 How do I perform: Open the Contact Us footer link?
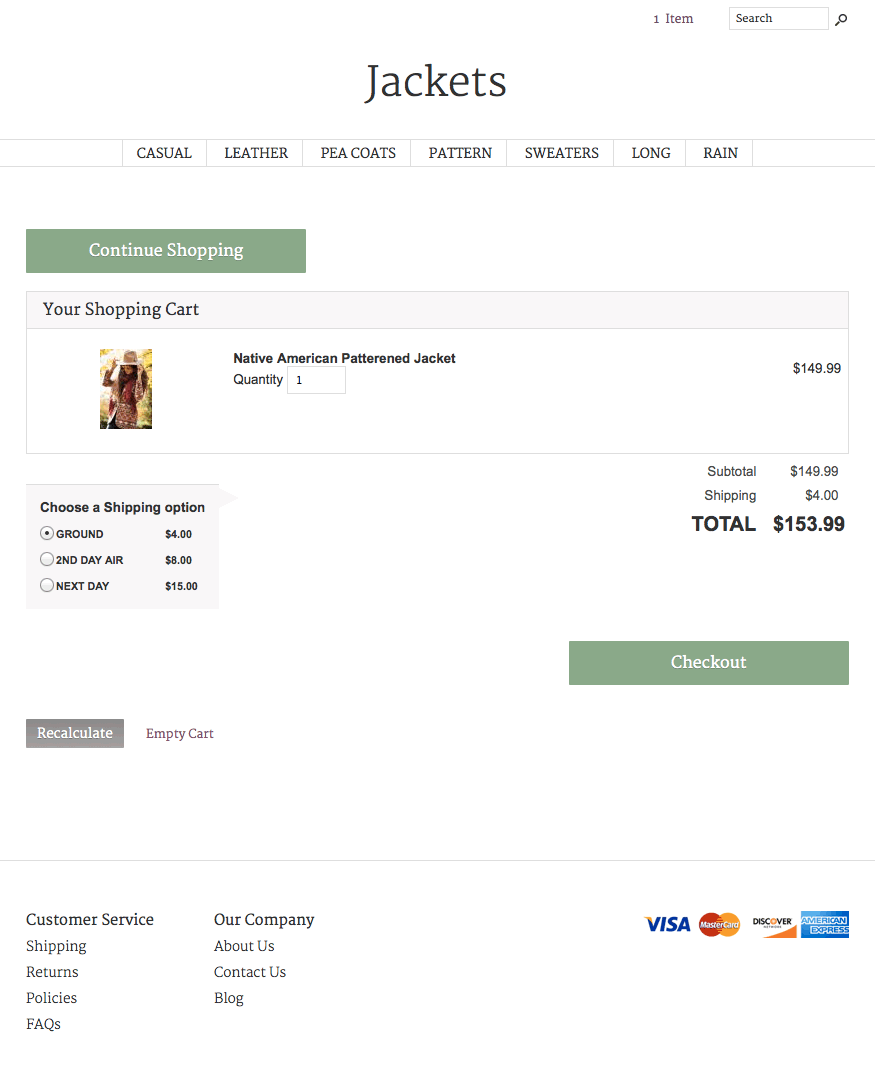250,972
